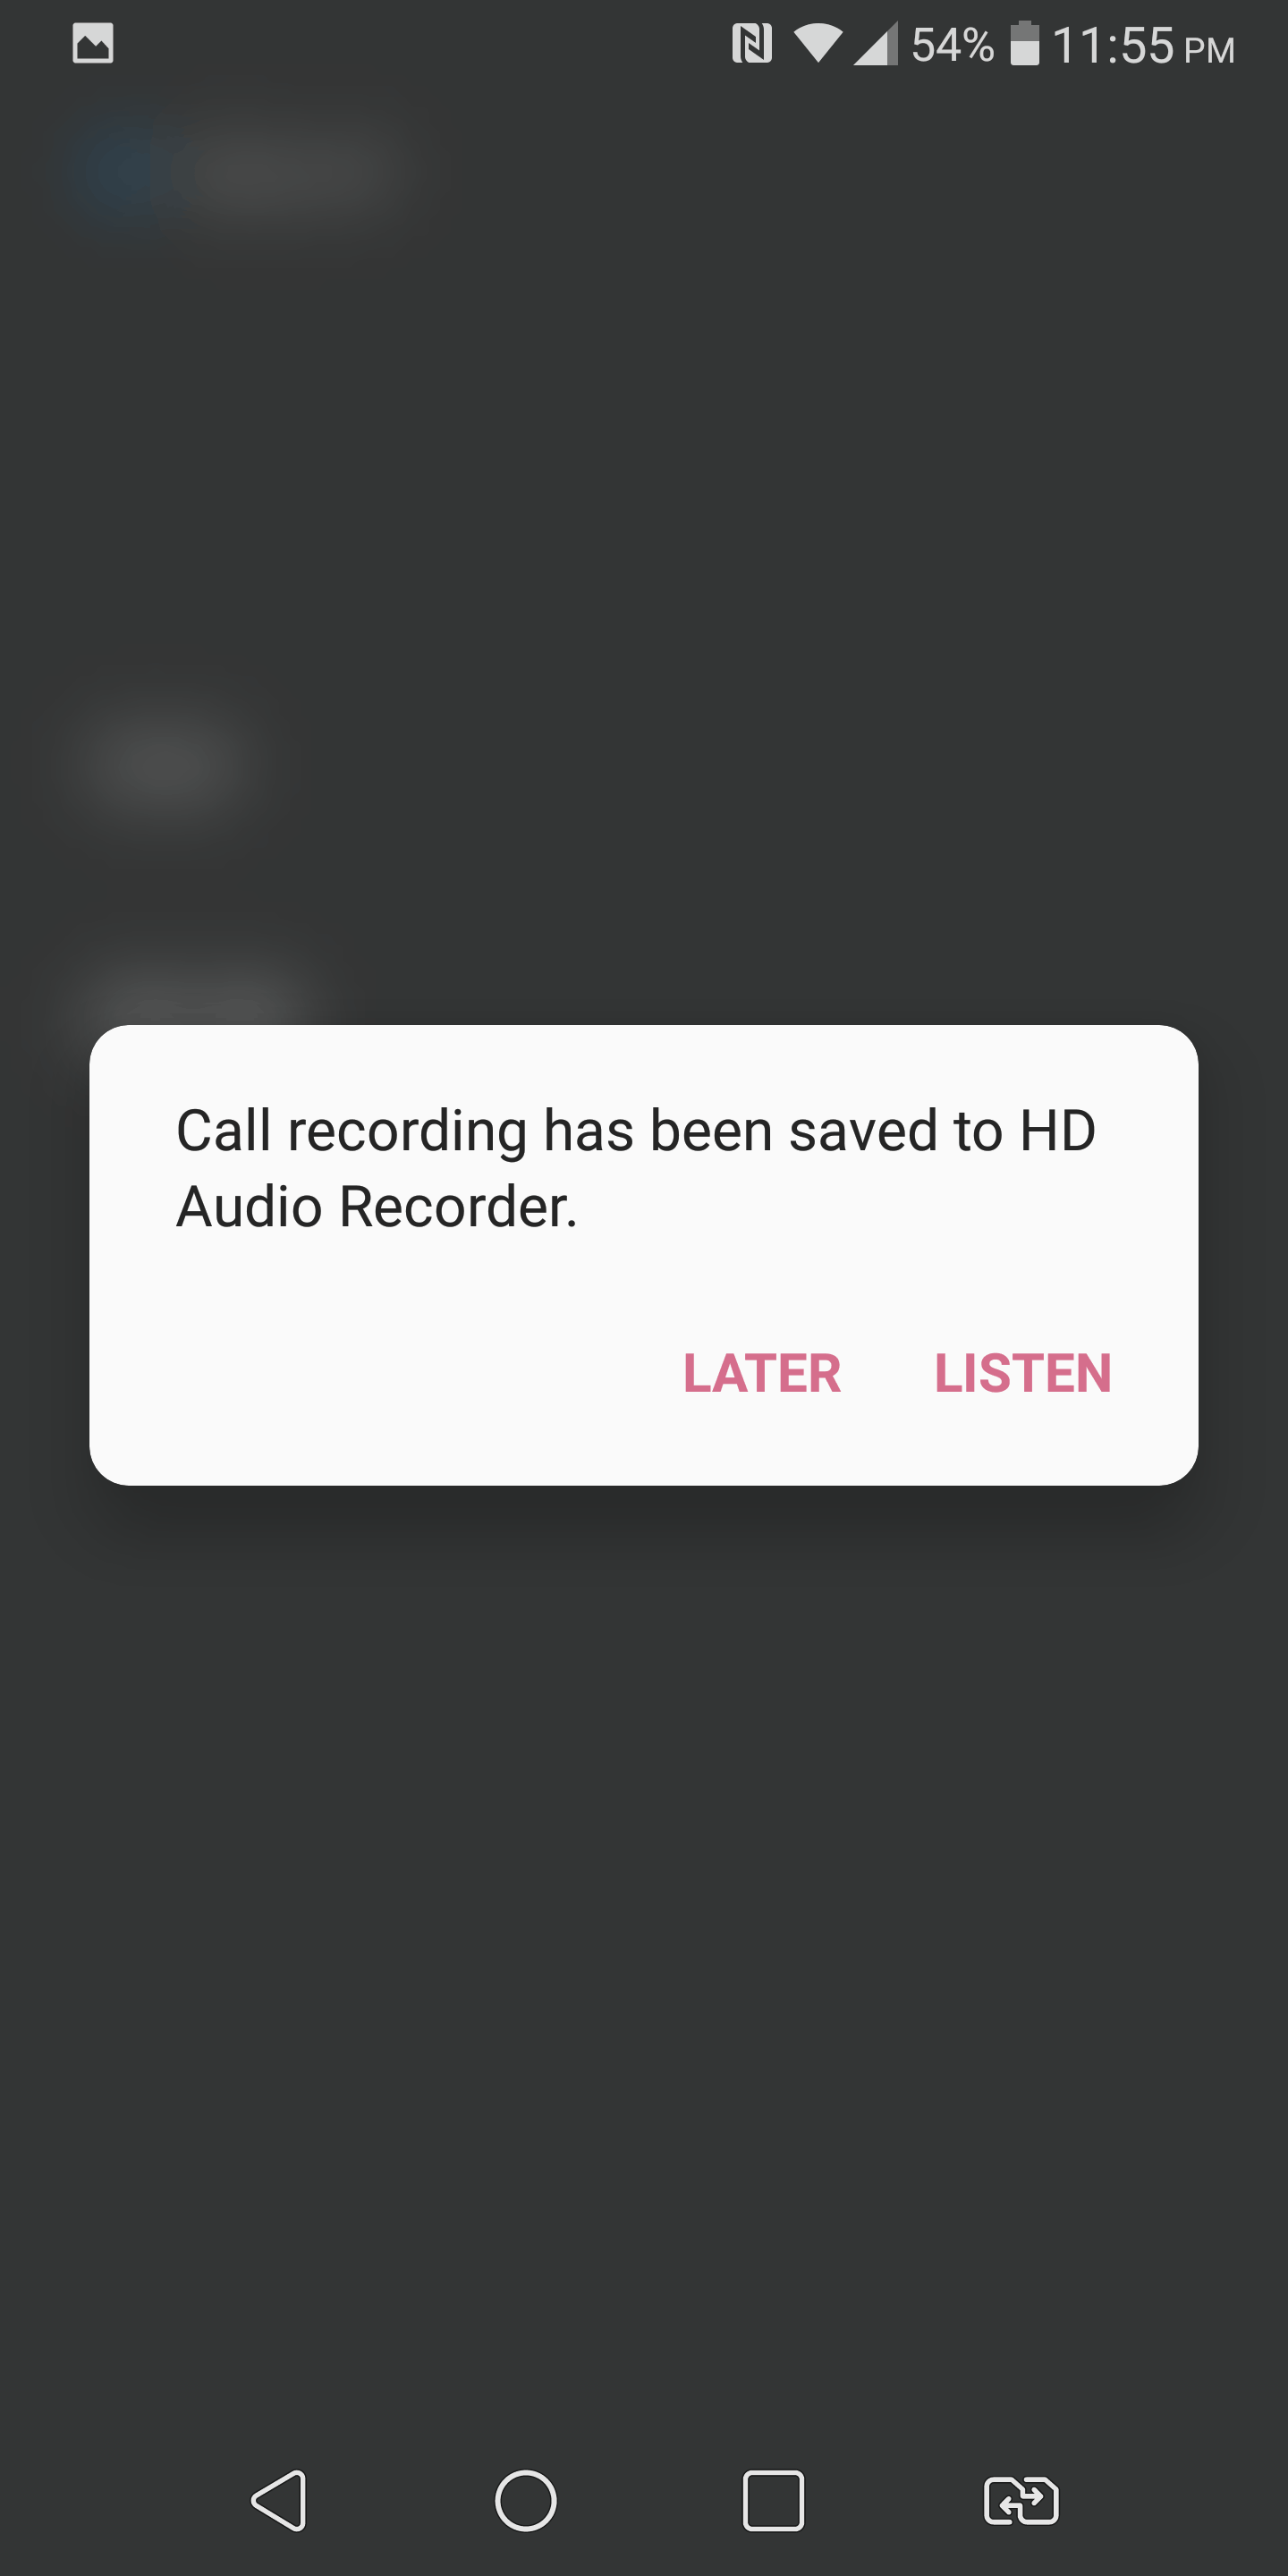The height and width of the screenshot is (2576, 1288).
Task: Tap the NFC status icon
Action: [x=752, y=44]
